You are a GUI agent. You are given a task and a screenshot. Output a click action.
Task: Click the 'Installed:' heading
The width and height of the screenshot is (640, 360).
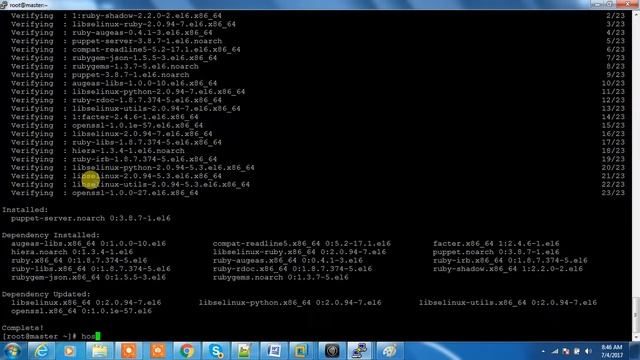[25, 210]
